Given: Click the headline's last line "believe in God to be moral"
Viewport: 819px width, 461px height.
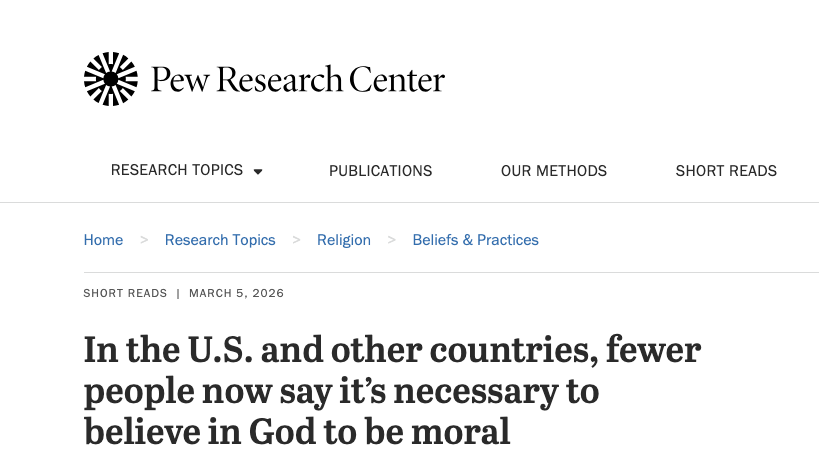Looking at the screenshot, I should 297,432.
